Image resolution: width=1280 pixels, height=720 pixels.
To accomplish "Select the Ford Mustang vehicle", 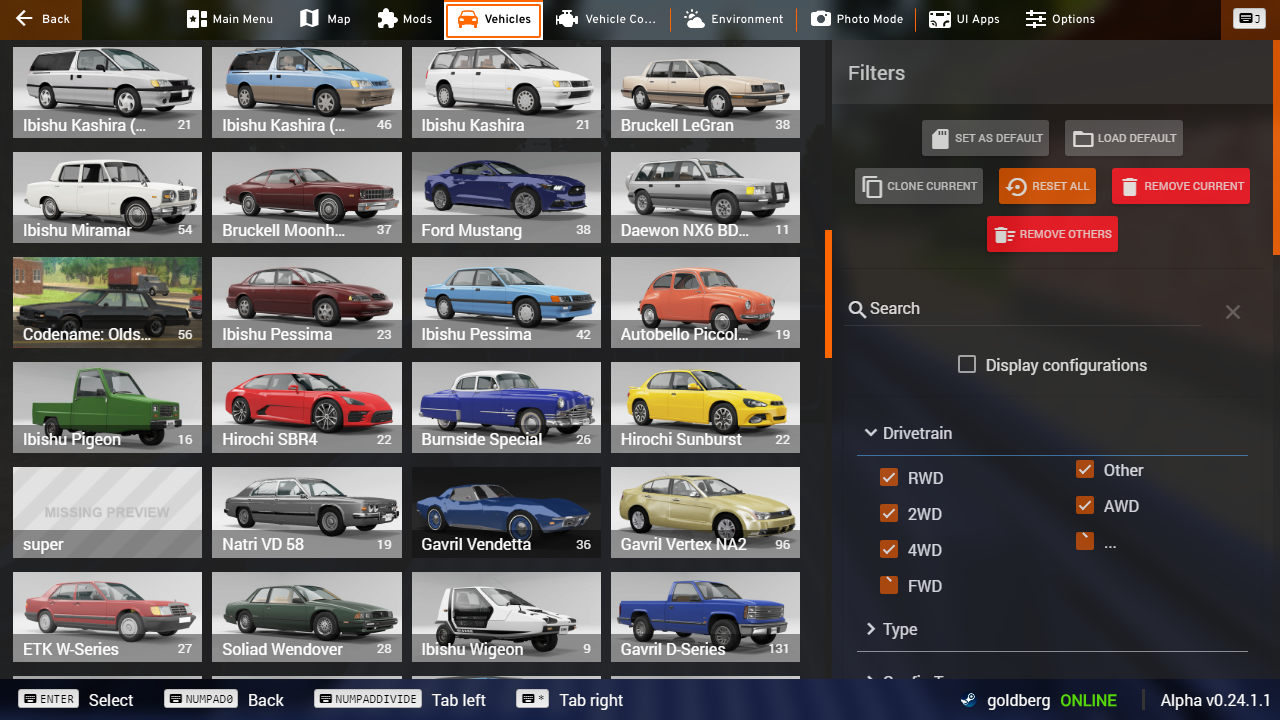I will [x=506, y=197].
